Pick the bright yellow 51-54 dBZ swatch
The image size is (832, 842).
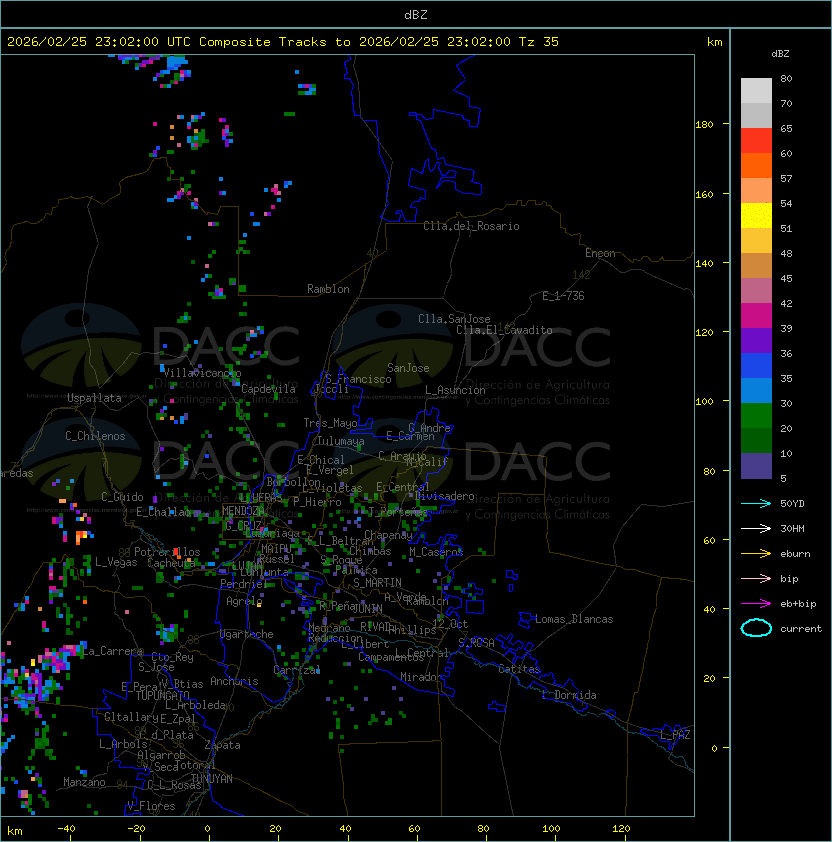point(756,215)
